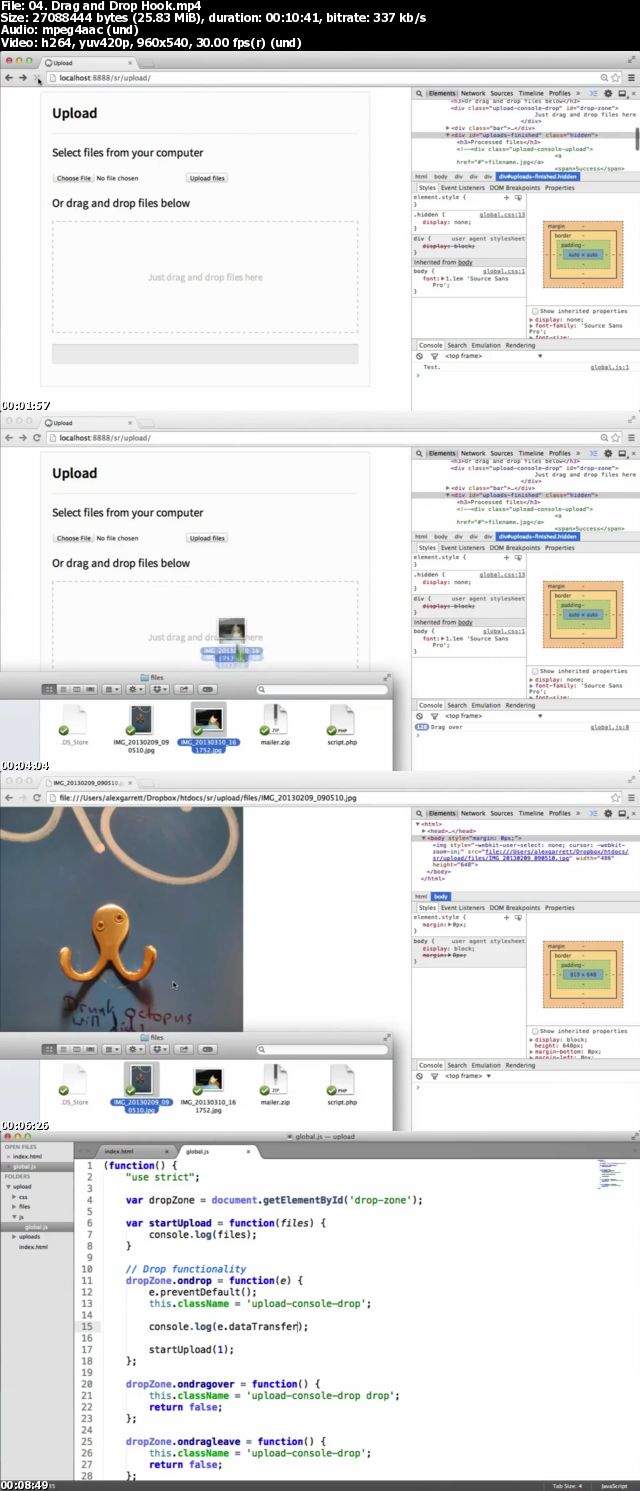Image resolution: width=640 pixels, height=1491 pixels.
Task: Expand the div class="bar" node in the 00:01:57 frame
Action: tap(447, 128)
